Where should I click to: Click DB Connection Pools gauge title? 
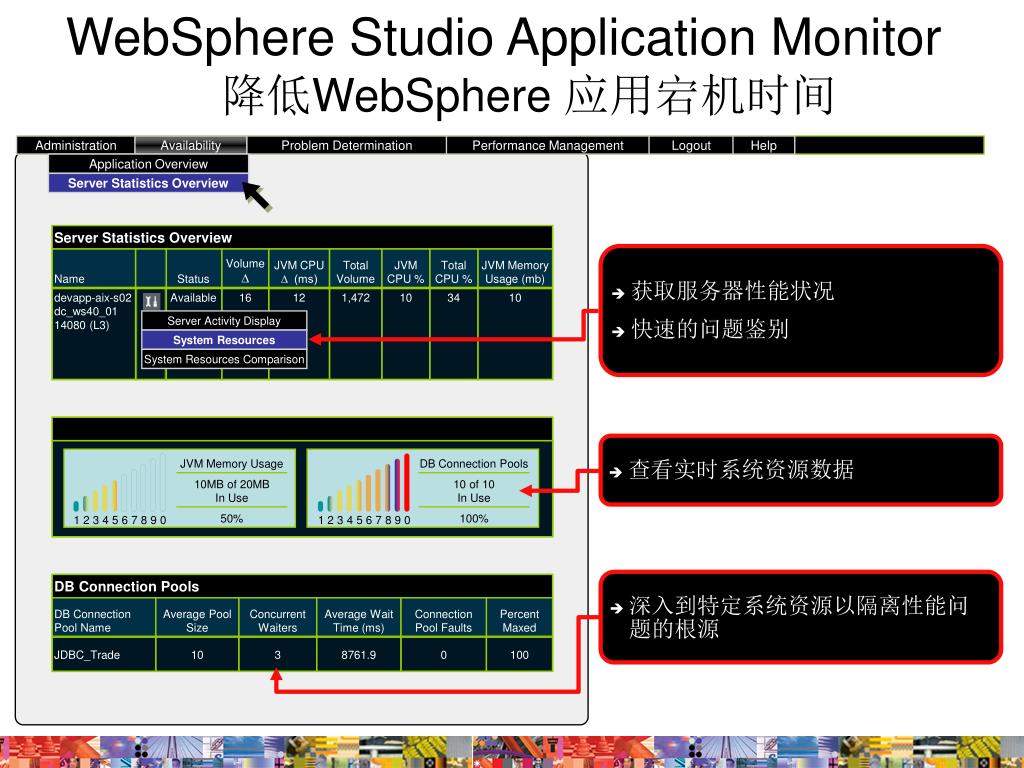(x=473, y=464)
